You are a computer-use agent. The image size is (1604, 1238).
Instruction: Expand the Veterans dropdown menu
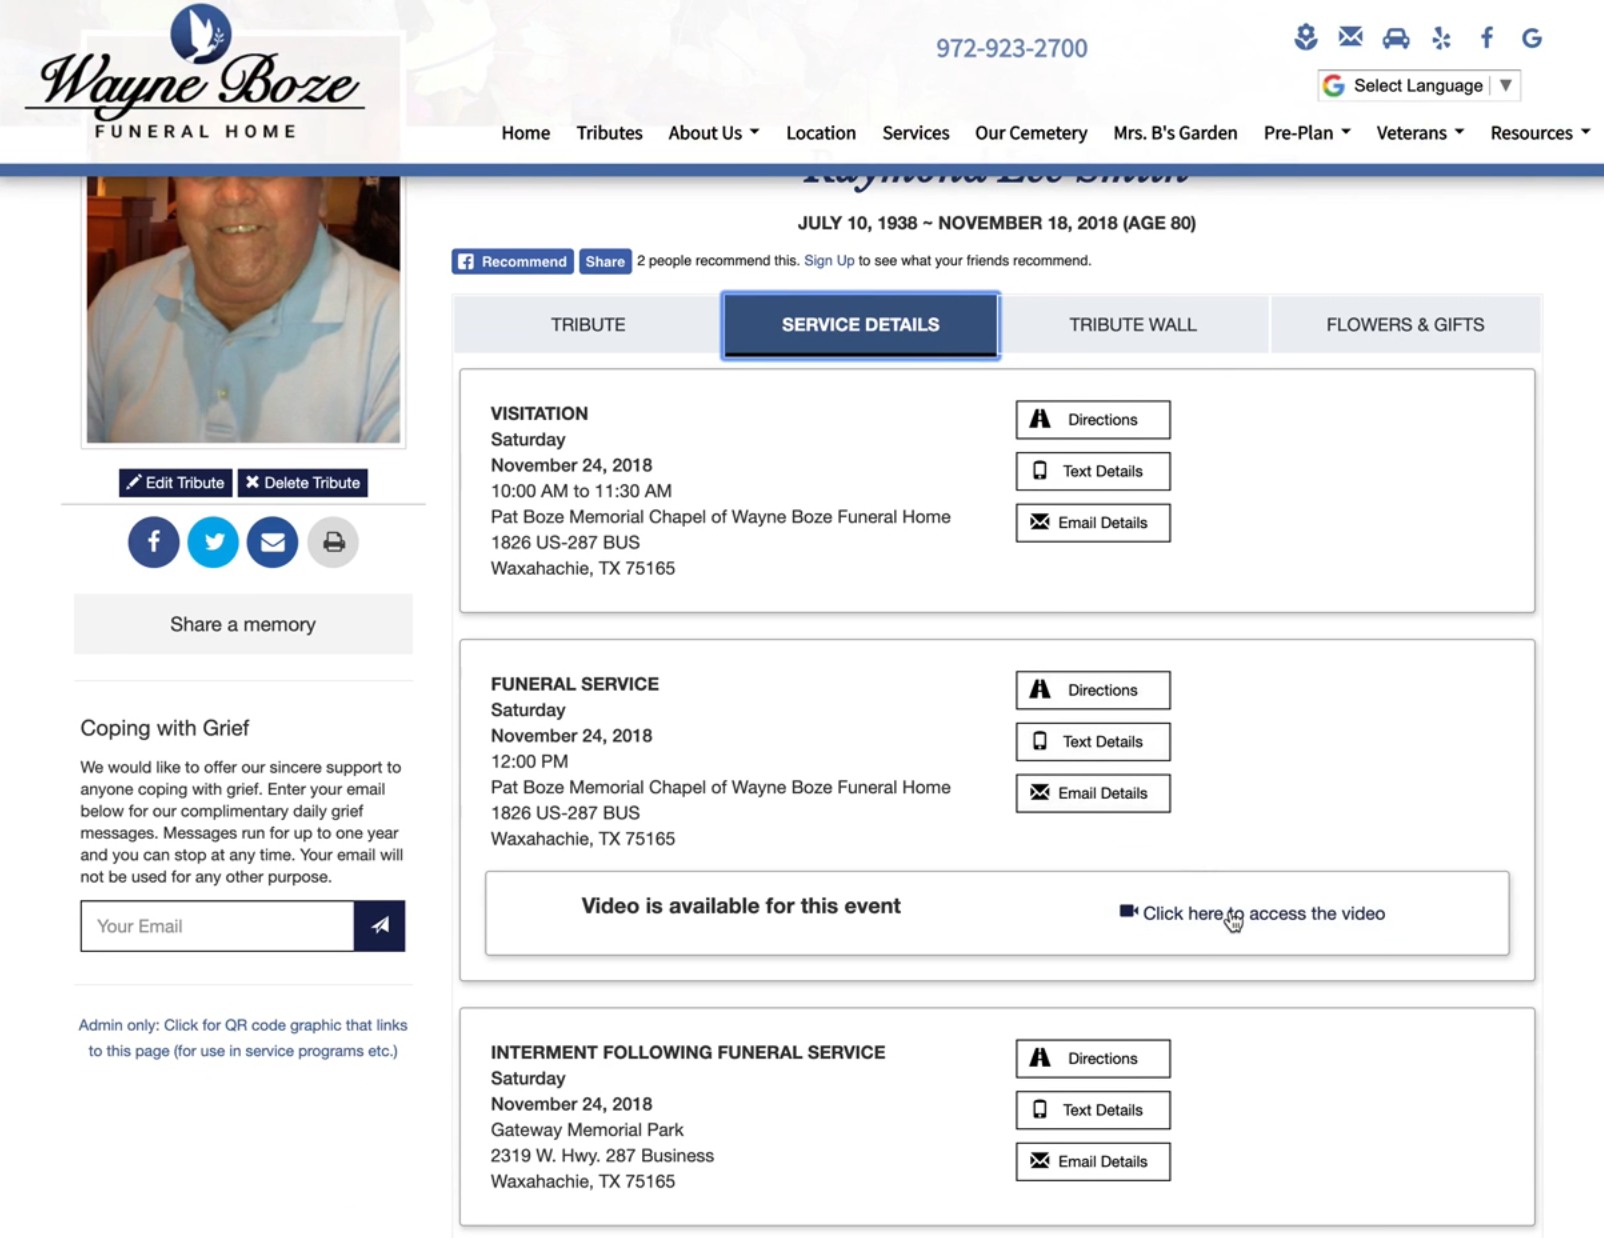[x=1419, y=133]
